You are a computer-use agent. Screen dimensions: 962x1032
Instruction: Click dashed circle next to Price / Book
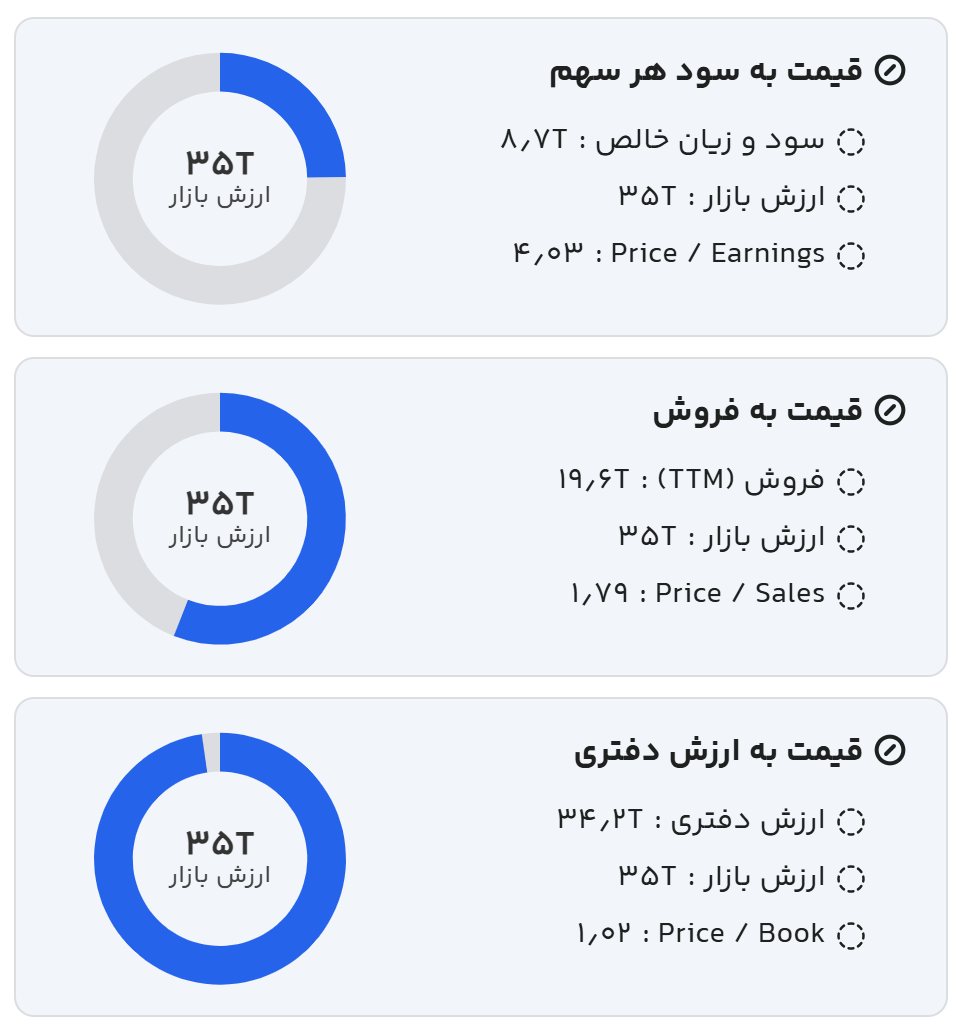(850, 936)
